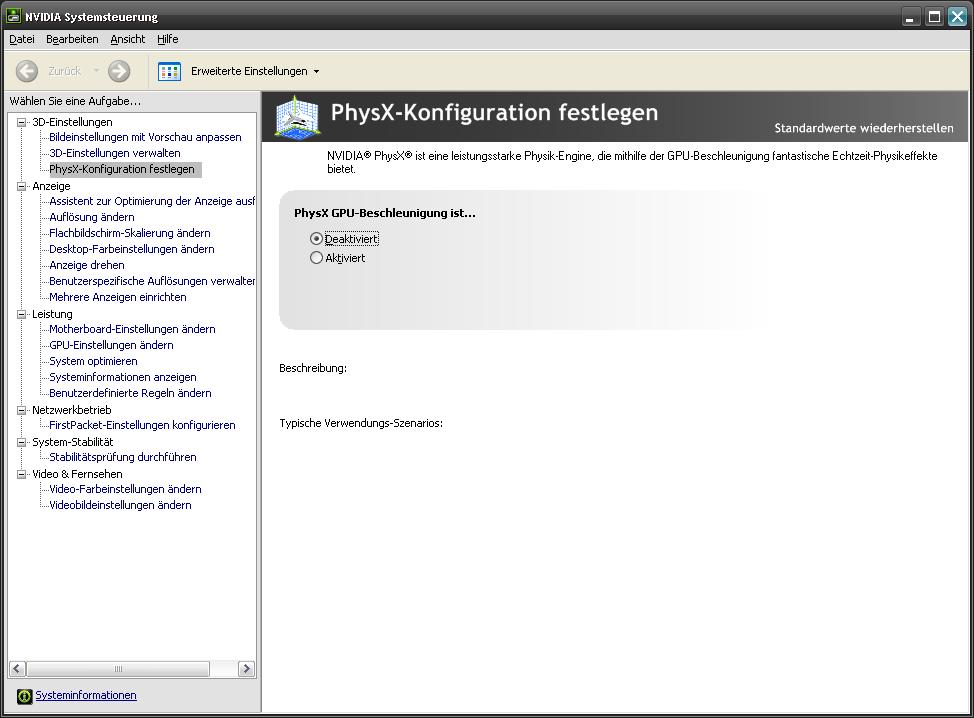Open Bildeinstellungen mit Vorschau anpassen
Viewport: 974px width, 718px height.
[x=145, y=137]
